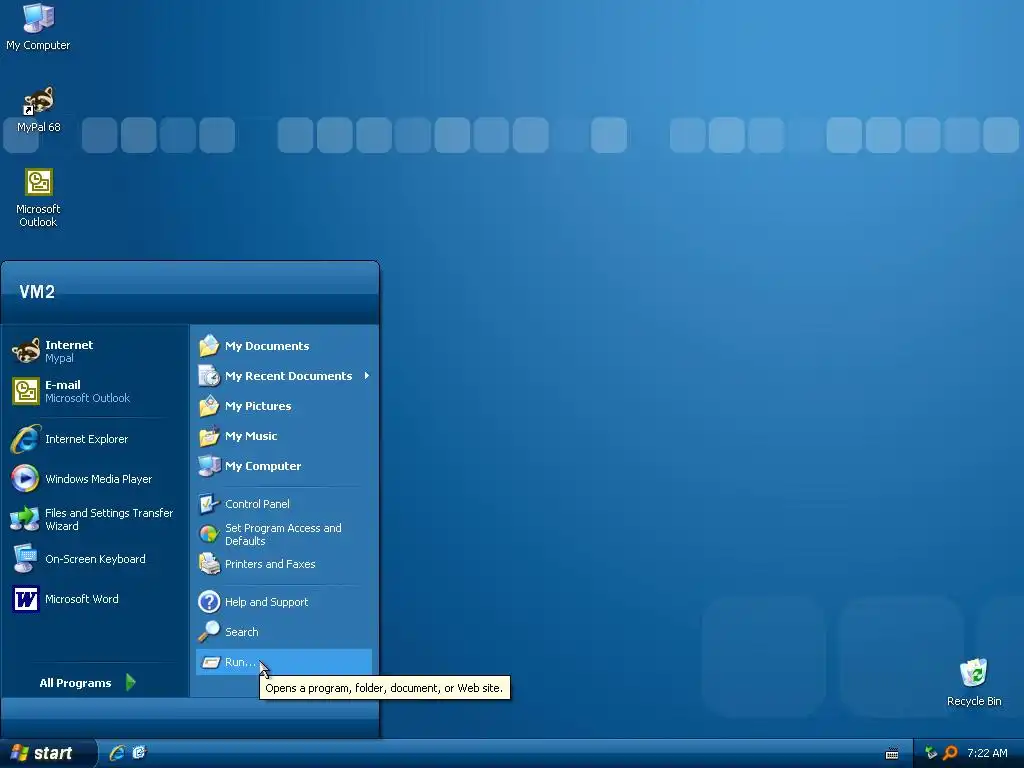The image size is (1024, 768).
Task: Select the Microsoft Outlook desktop icon
Action: [39, 198]
